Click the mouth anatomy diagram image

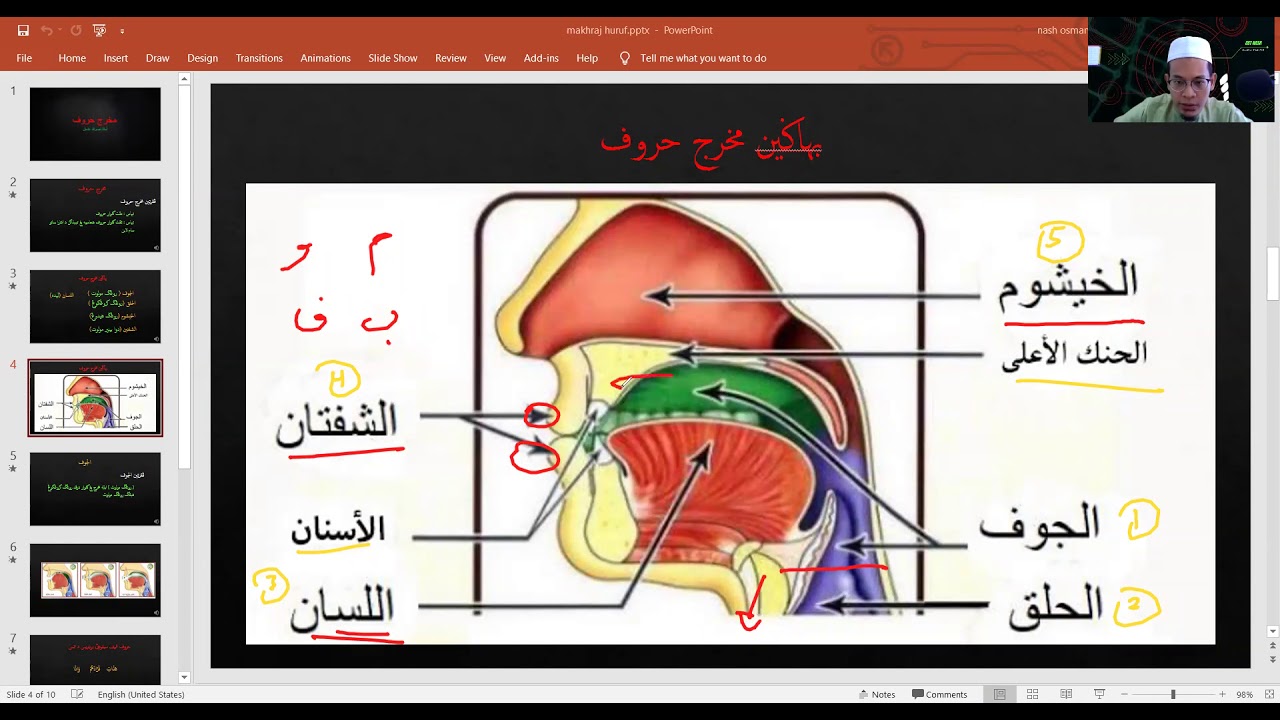tap(730, 414)
